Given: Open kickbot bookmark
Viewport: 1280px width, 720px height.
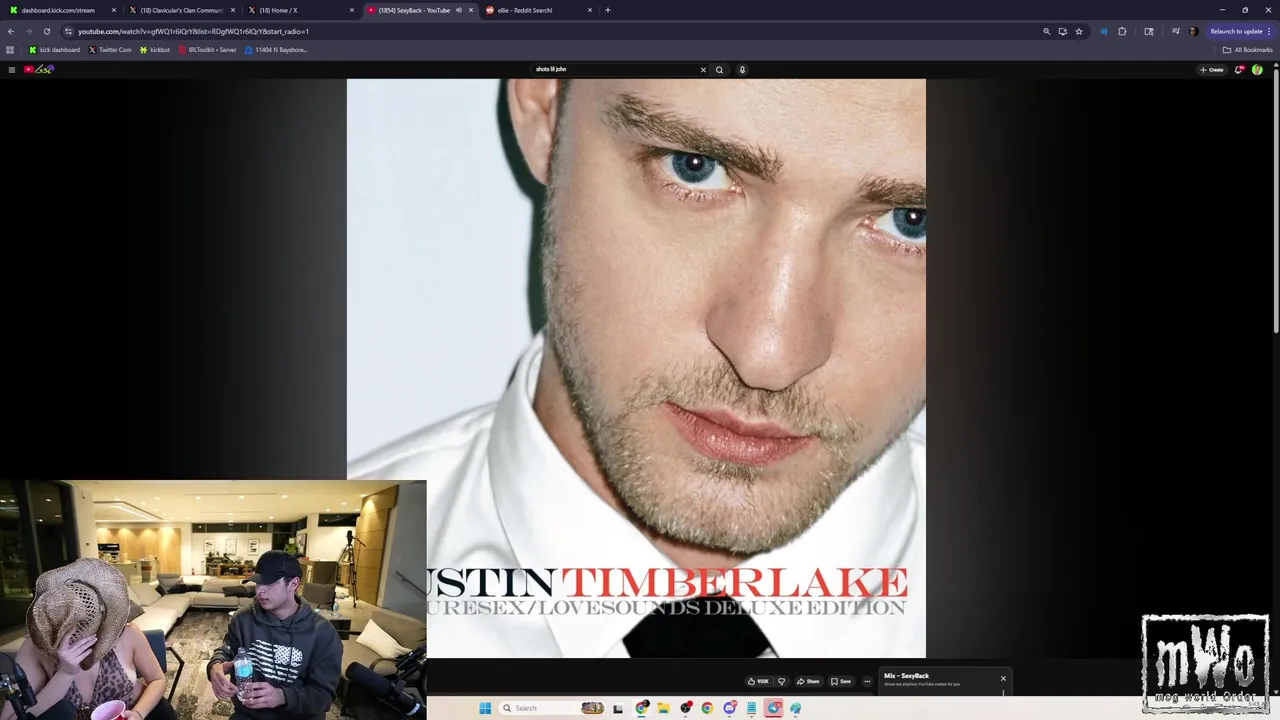Looking at the screenshot, I should (155, 50).
